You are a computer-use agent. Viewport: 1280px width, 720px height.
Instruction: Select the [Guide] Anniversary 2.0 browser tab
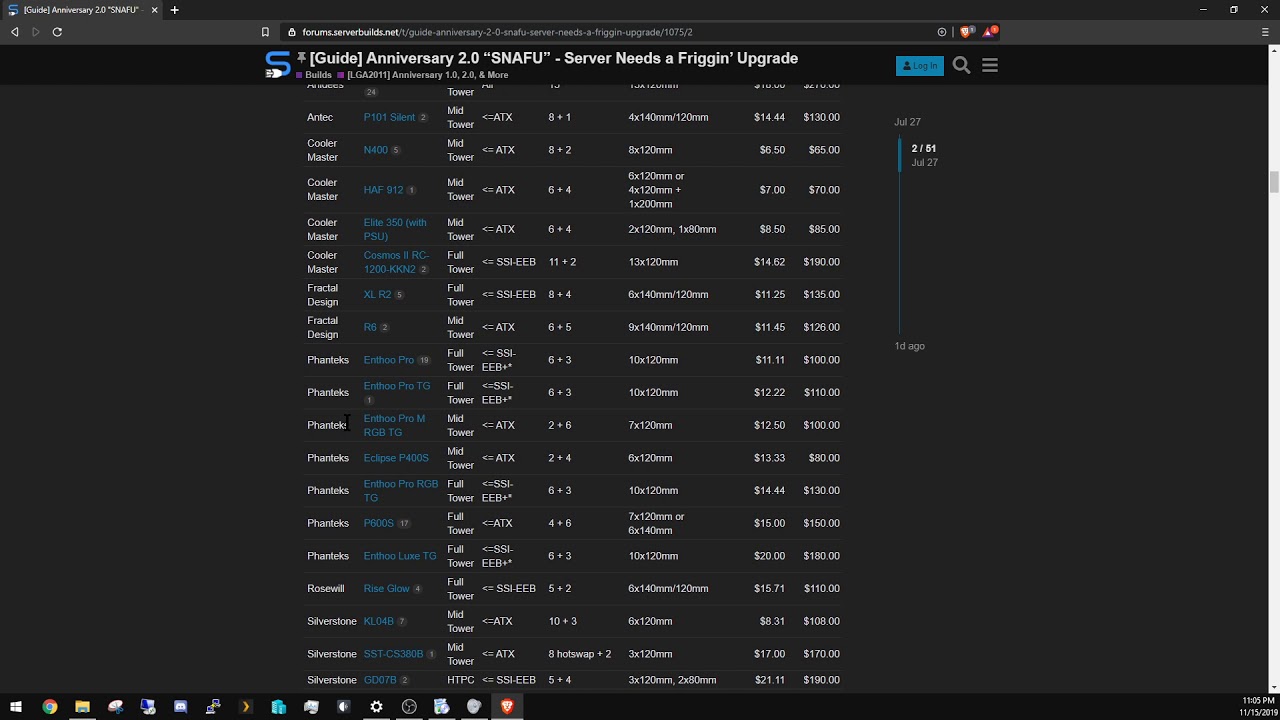[83, 10]
